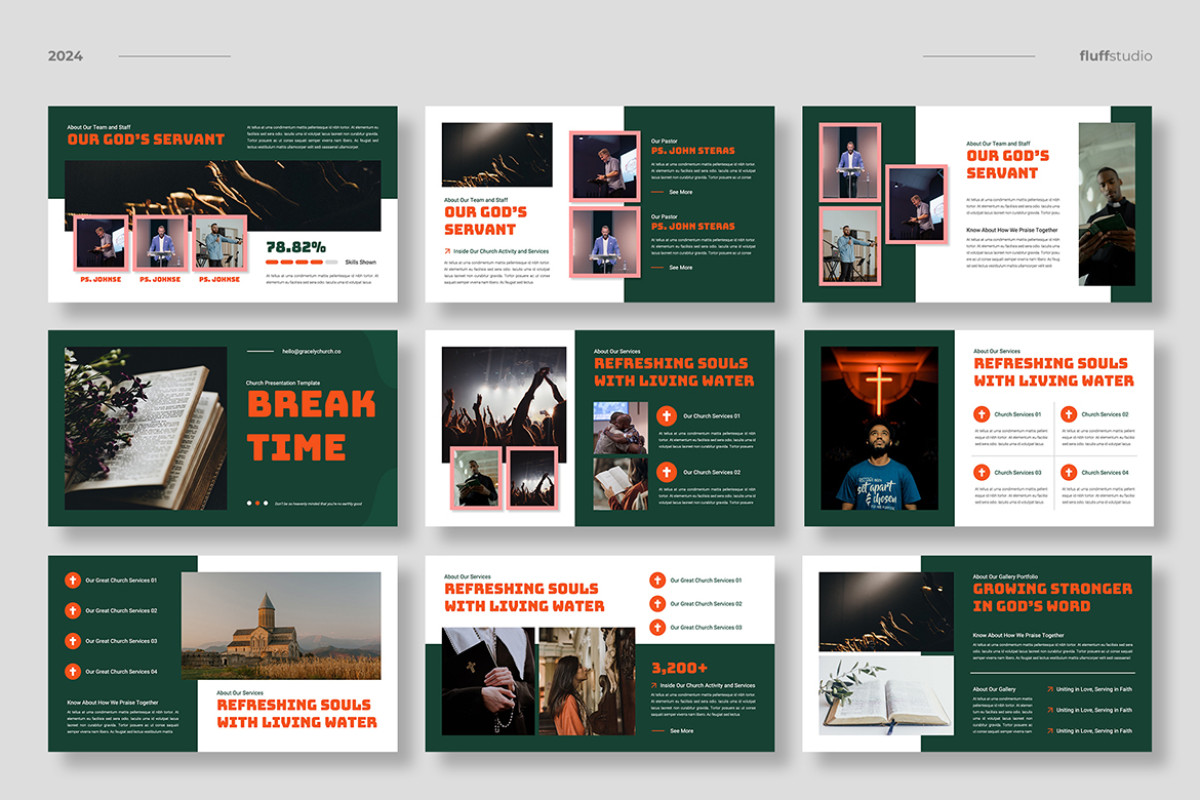The image size is (1200, 800).
Task: Click cross icon beside Our Church Services 02
Action: pyautogui.click(x=667, y=472)
